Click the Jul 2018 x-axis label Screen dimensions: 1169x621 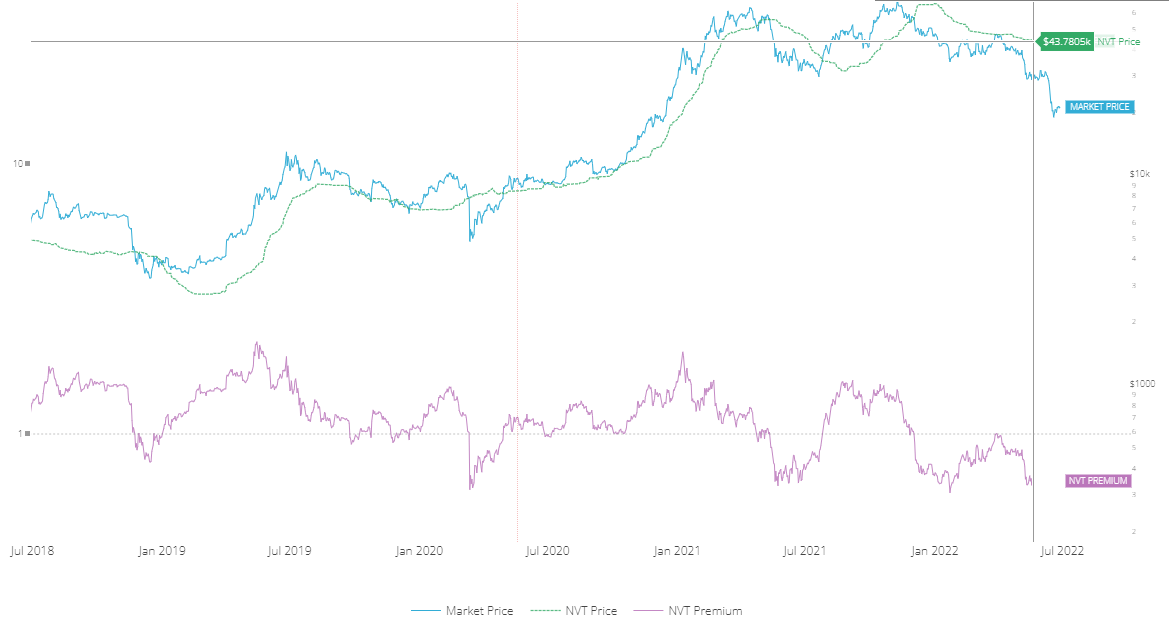(x=33, y=550)
